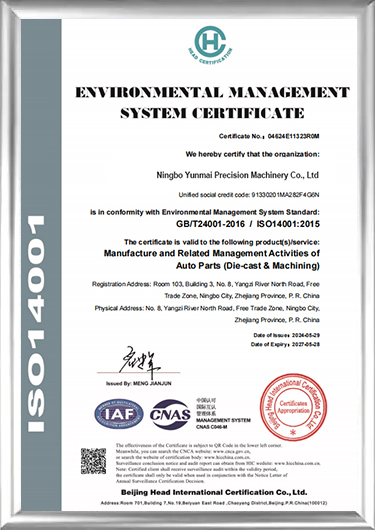This screenshot has height=530, width=375.
Task: Click Beijing Head International Certification Co., Ltd. footer
Action: coord(214,492)
